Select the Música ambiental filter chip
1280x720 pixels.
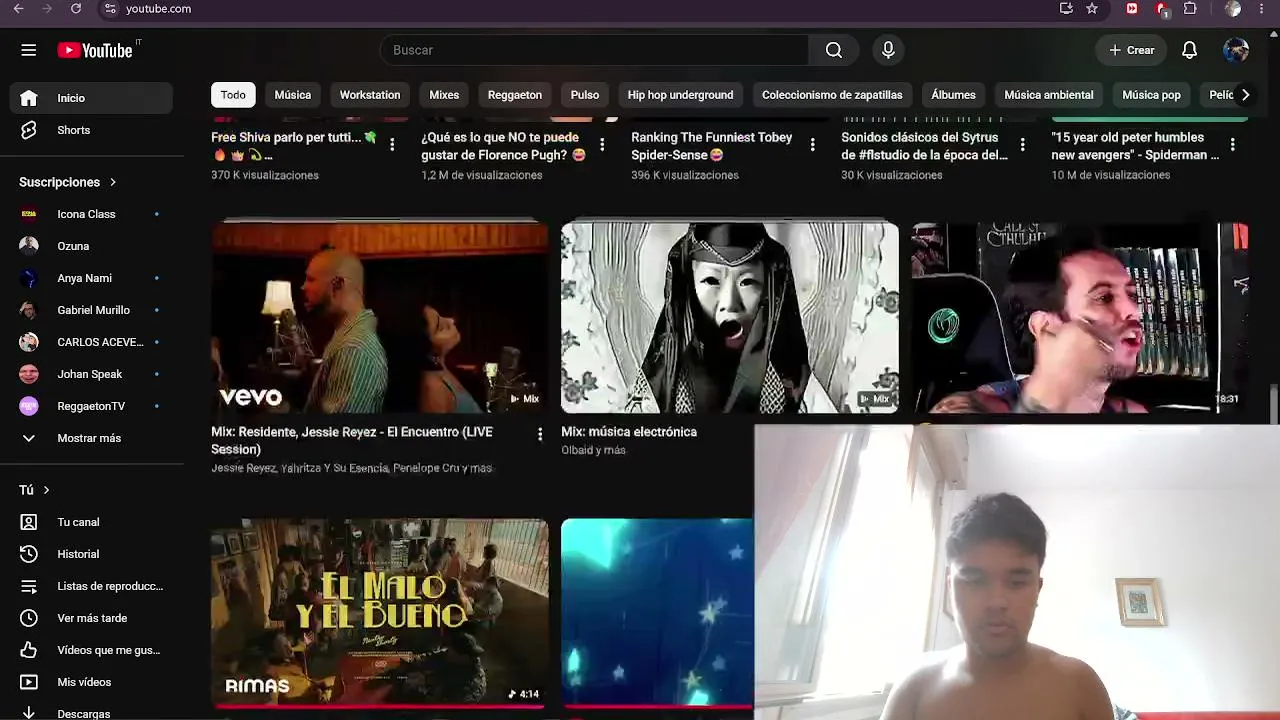coord(1049,95)
